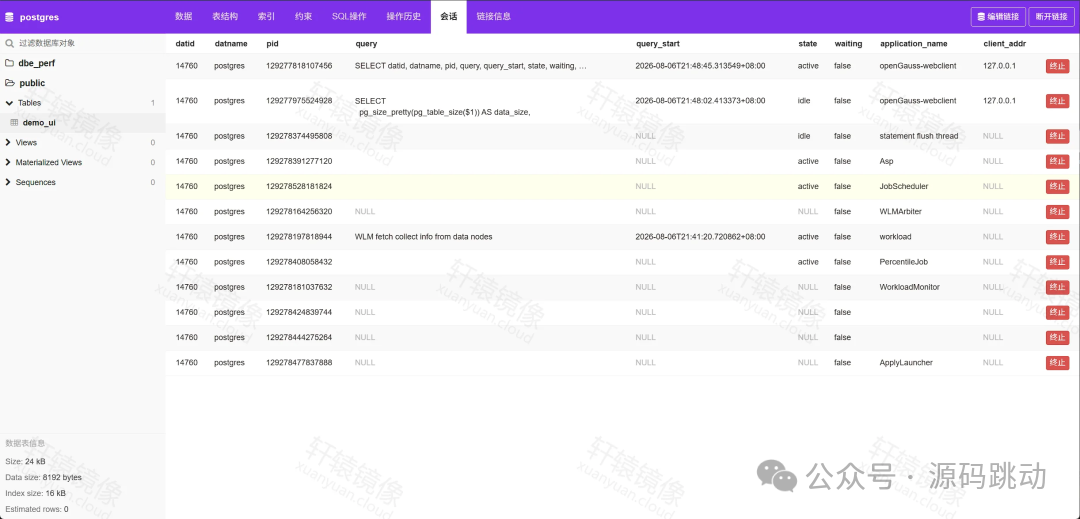Click the pg_size_pretty query cell

click(442, 106)
